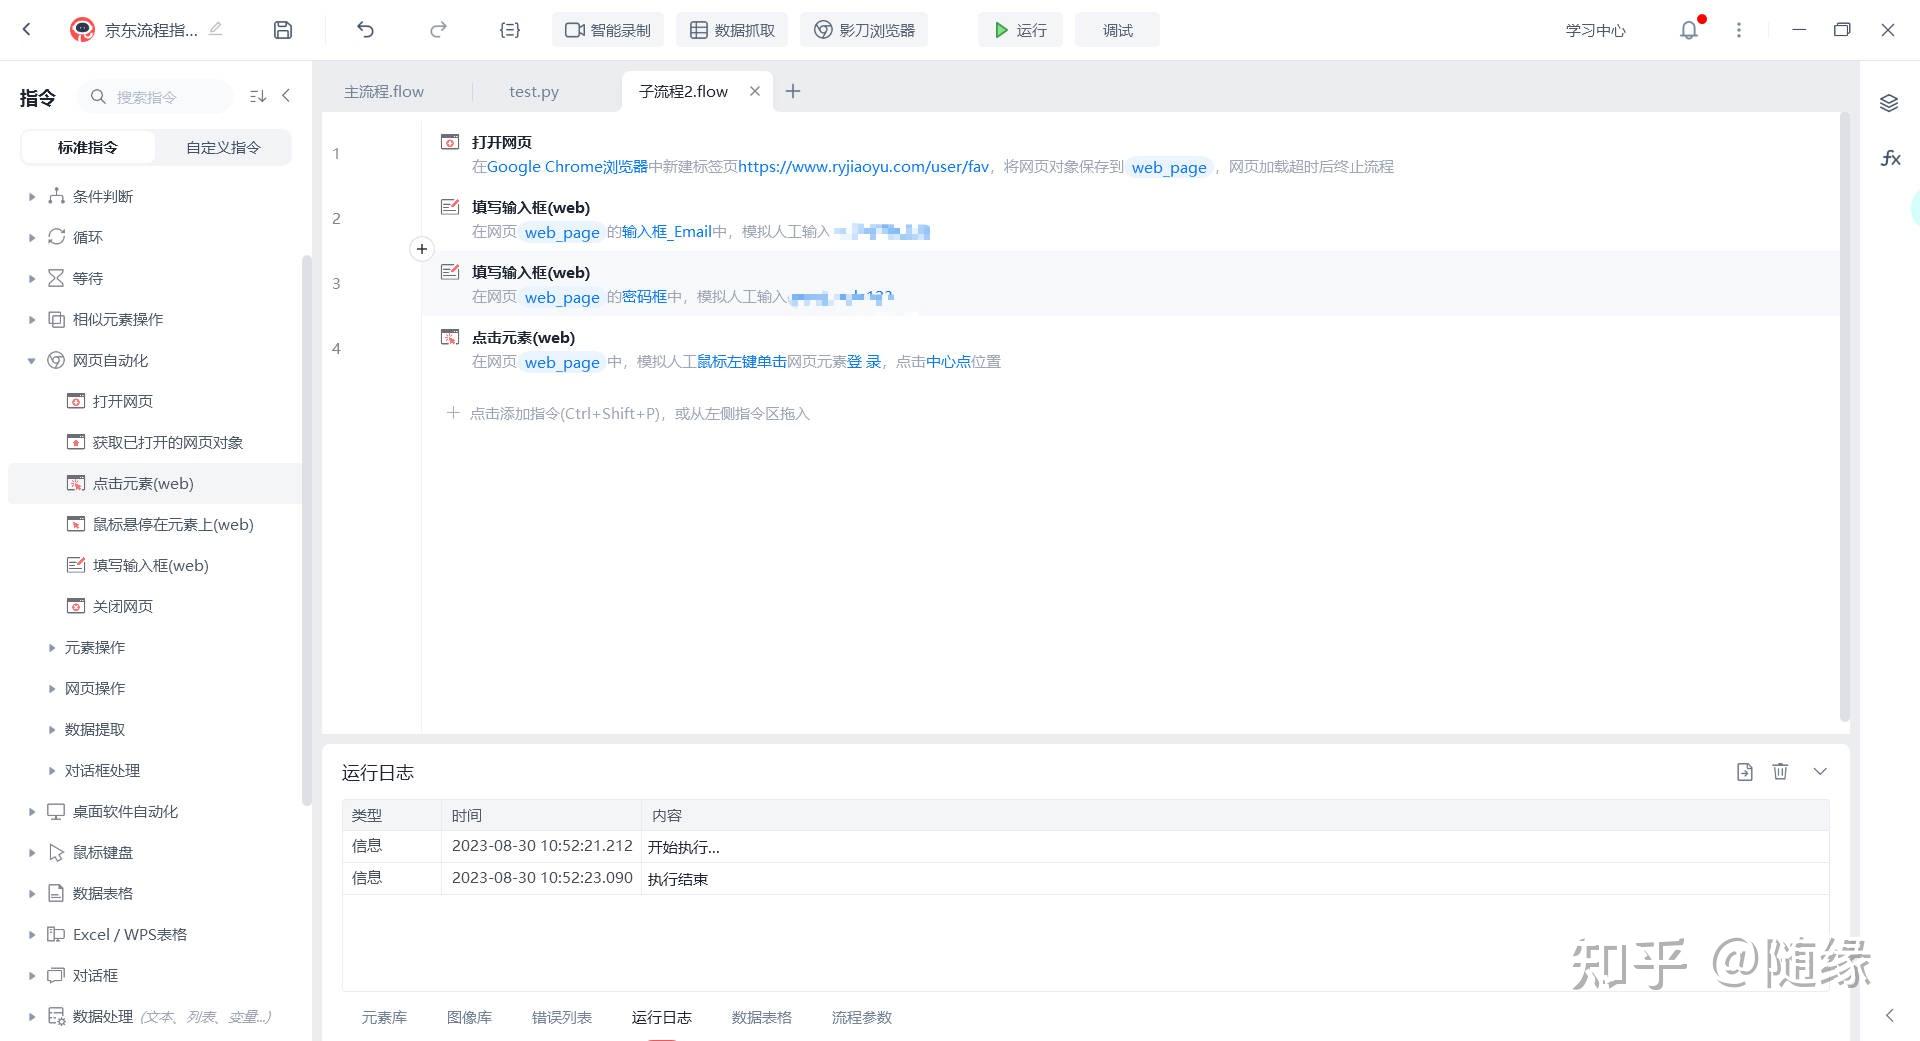
Task: Launch the 影刀浏览器 browser
Action: 863,29
